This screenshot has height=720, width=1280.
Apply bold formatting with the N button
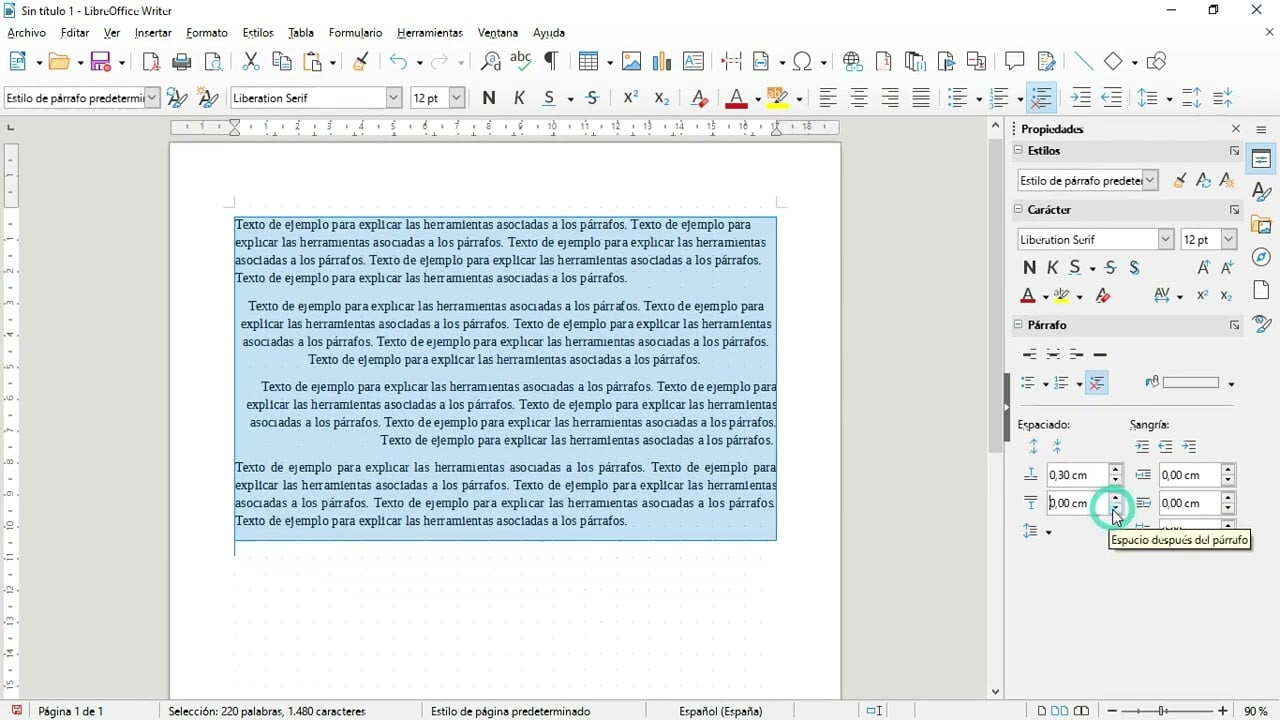(489, 97)
